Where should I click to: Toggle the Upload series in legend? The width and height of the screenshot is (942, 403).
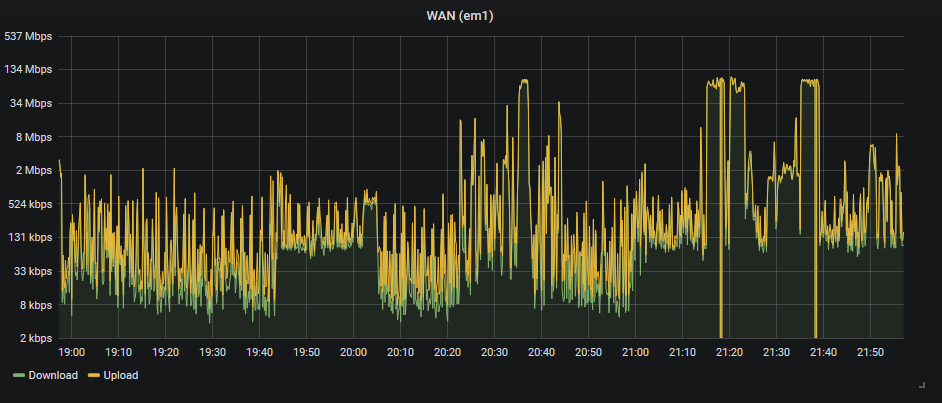click(x=121, y=375)
